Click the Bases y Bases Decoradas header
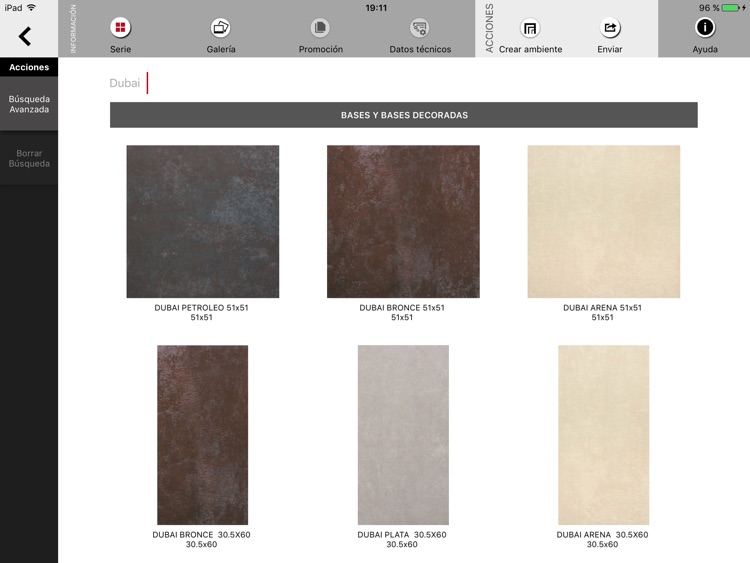Image resolution: width=750 pixels, height=563 pixels. pyautogui.click(x=404, y=115)
